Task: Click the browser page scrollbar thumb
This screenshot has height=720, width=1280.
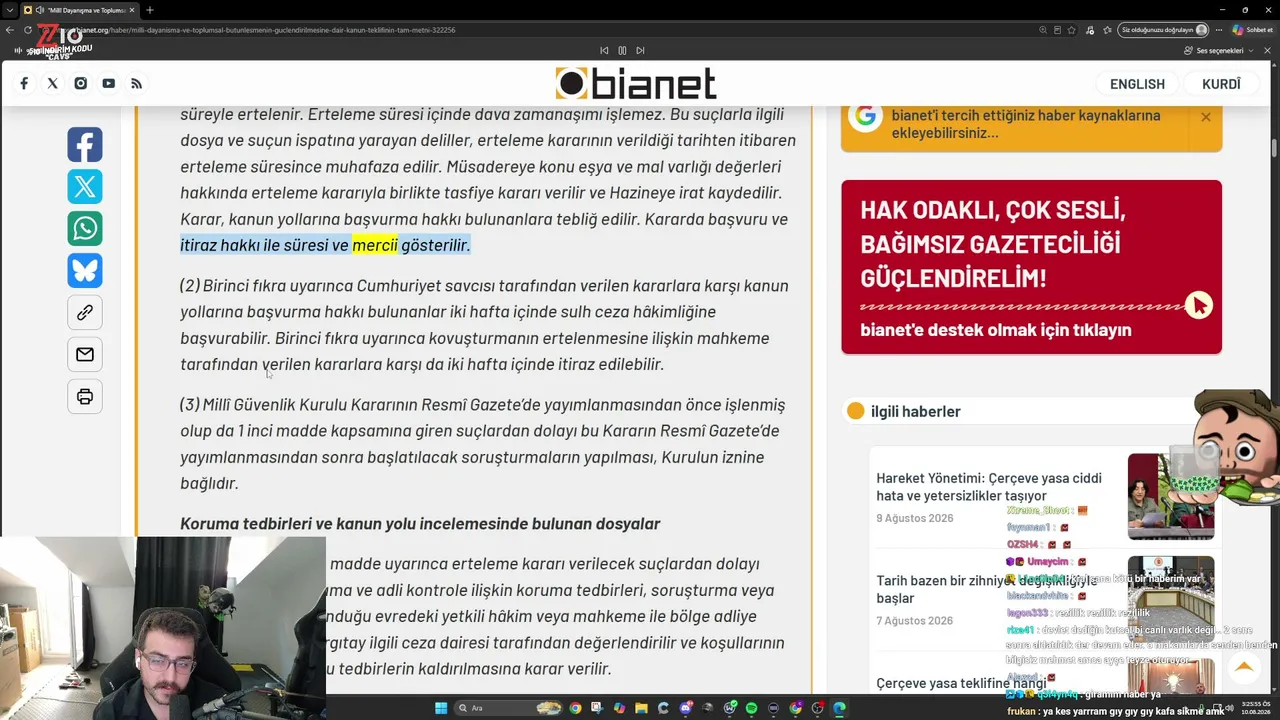Action: tap(1274, 149)
